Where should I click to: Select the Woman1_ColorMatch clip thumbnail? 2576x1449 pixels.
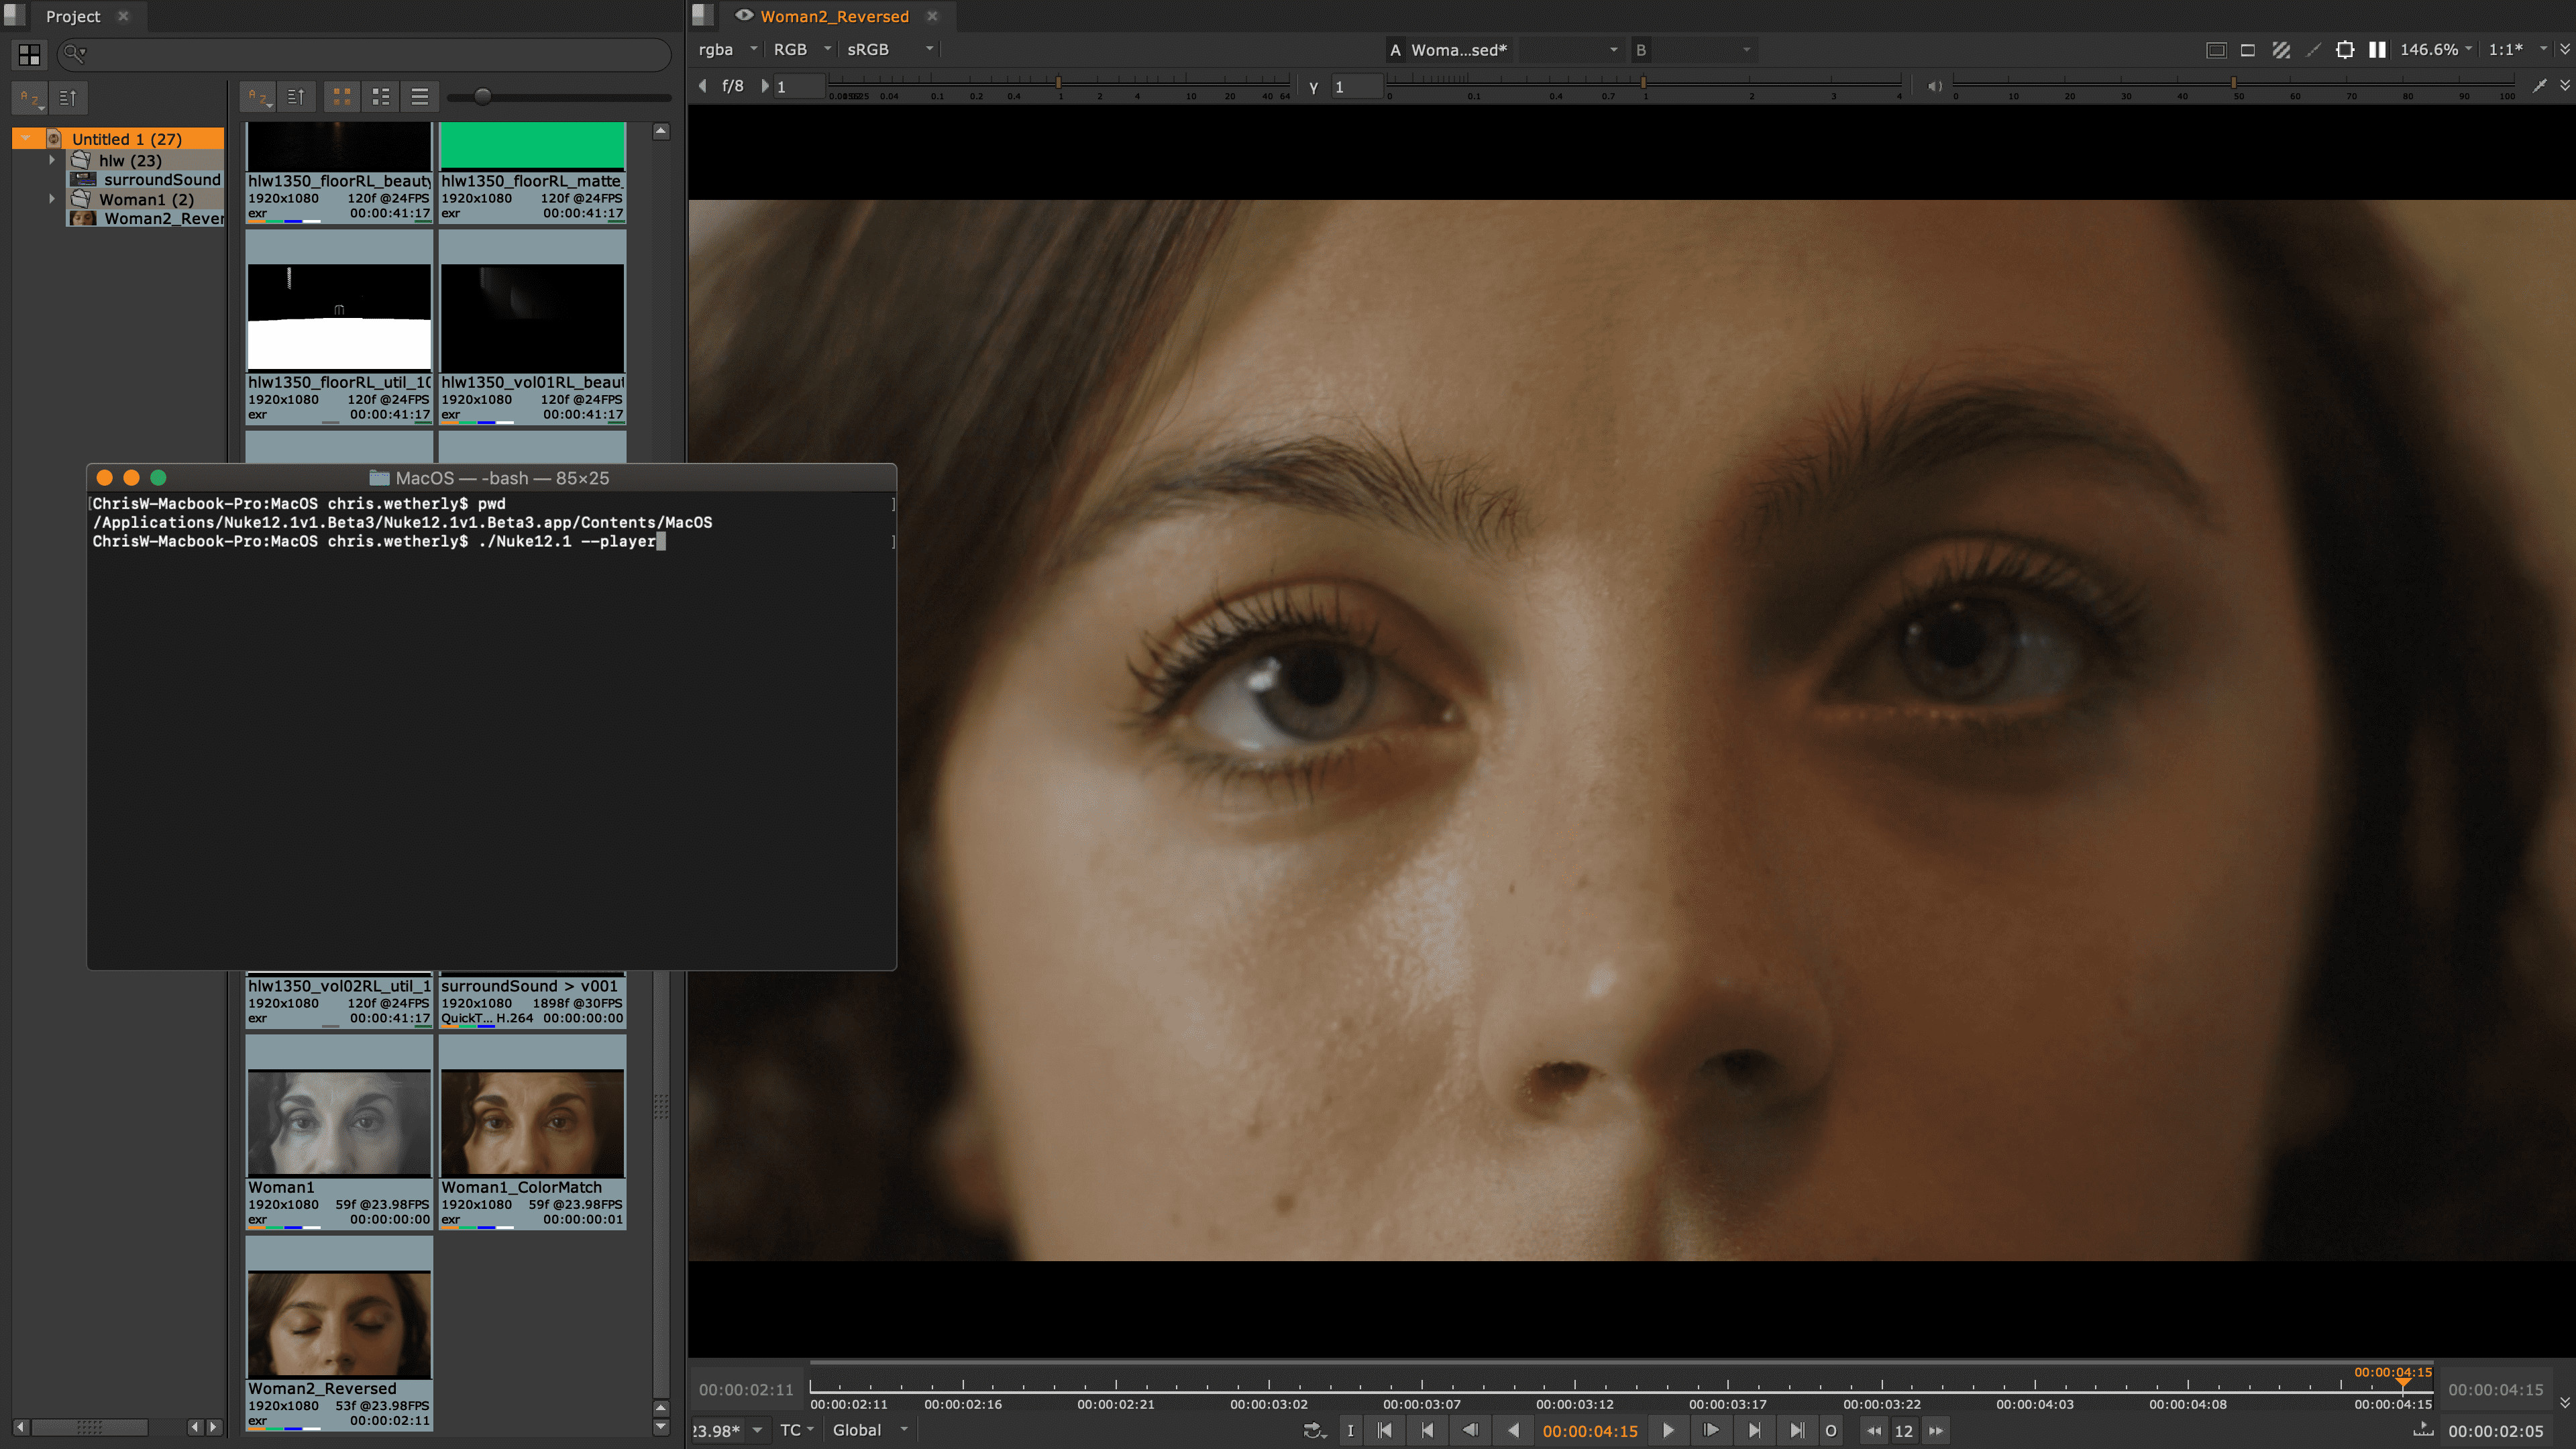(532, 1123)
